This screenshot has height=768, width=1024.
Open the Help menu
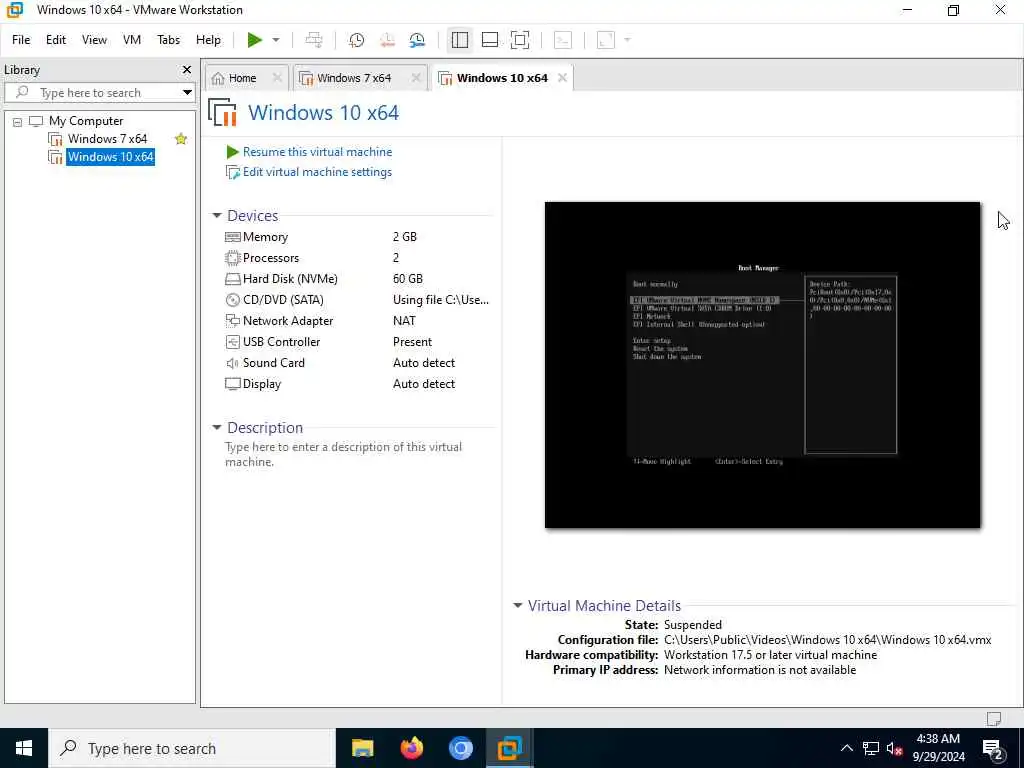coord(208,40)
